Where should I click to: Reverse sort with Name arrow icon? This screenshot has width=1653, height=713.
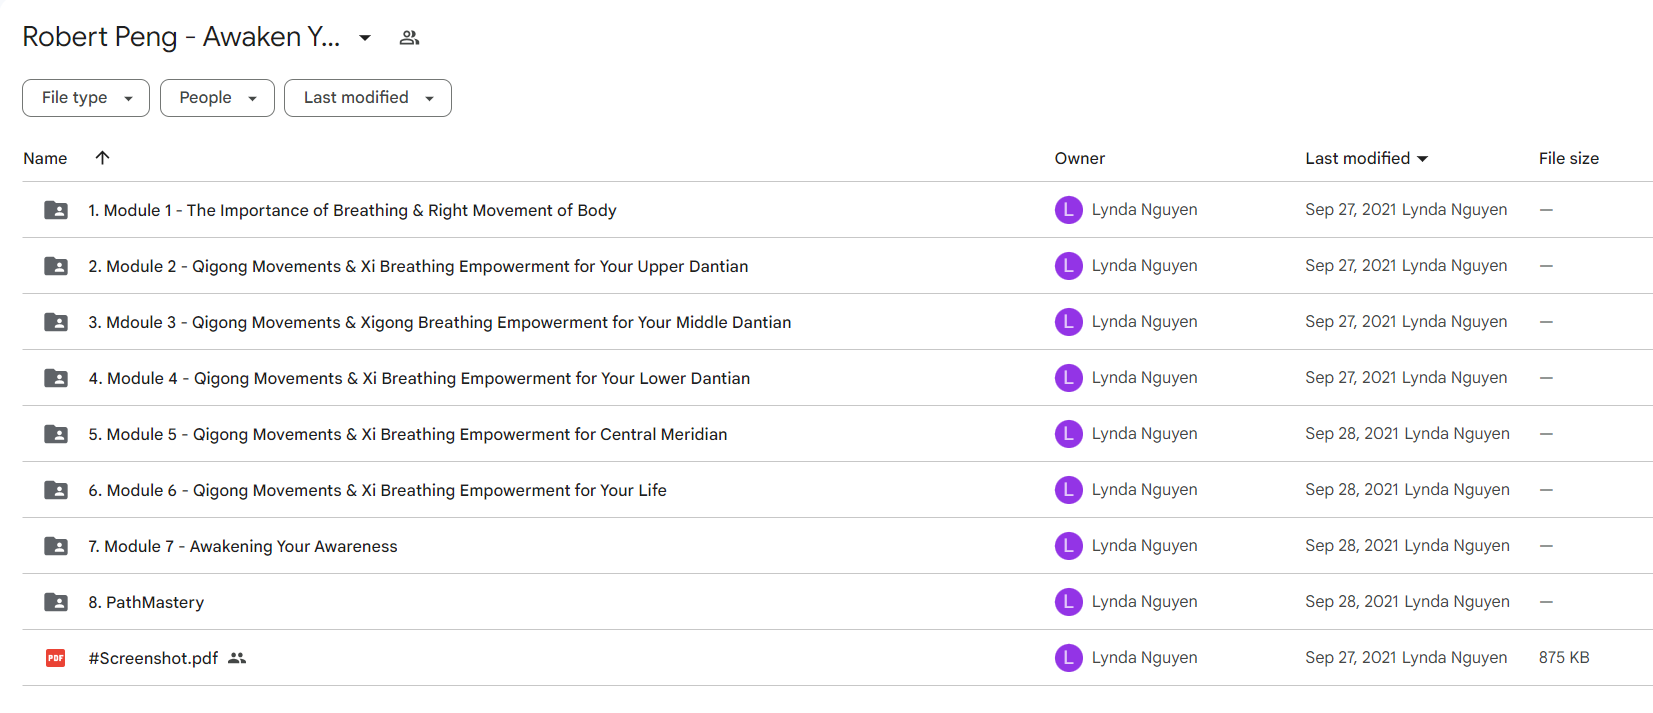(102, 158)
